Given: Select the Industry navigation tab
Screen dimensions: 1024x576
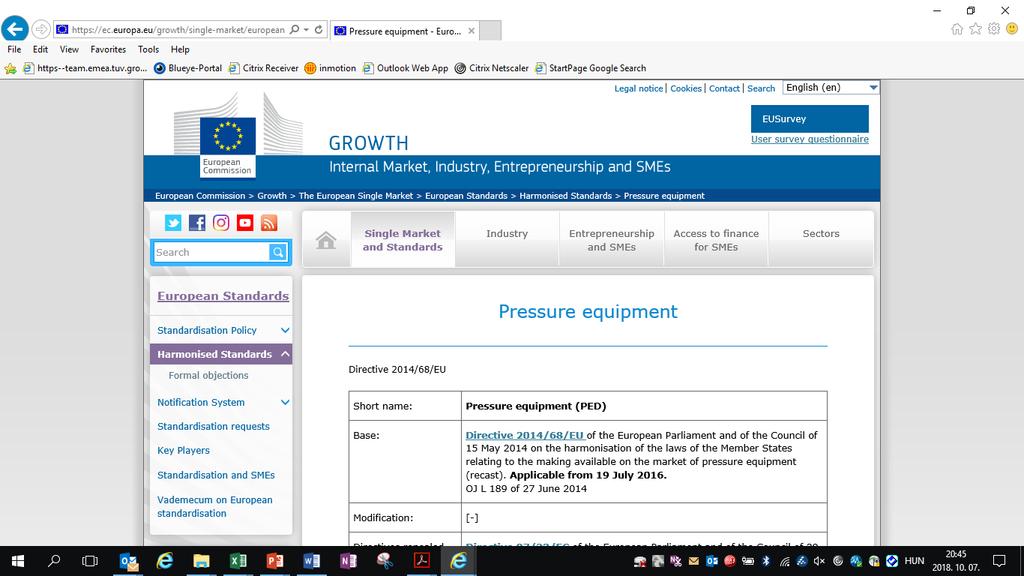Looking at the screenshot, I should click(x=507, y=240).
